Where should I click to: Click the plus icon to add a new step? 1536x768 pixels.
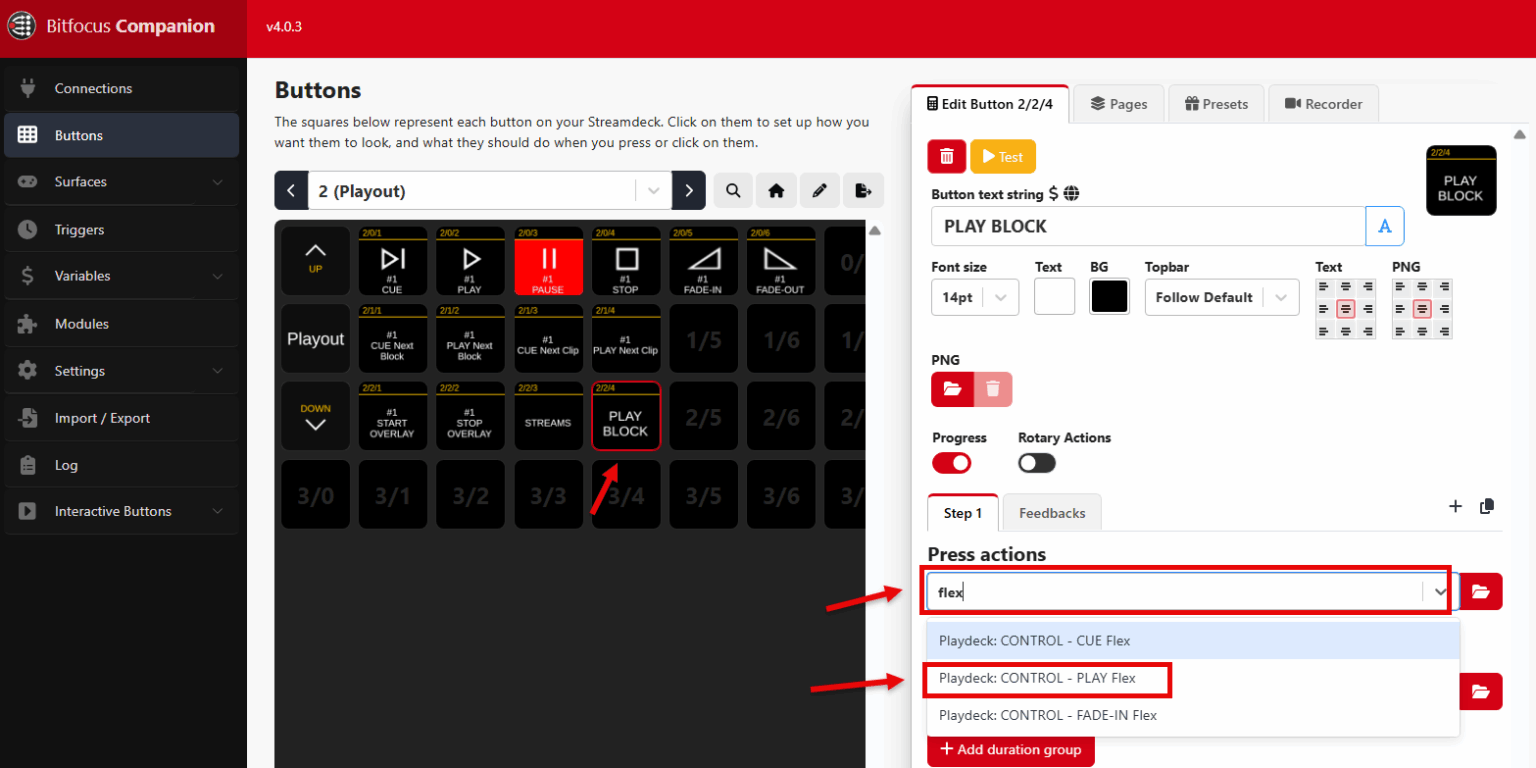click(1455, 507)
